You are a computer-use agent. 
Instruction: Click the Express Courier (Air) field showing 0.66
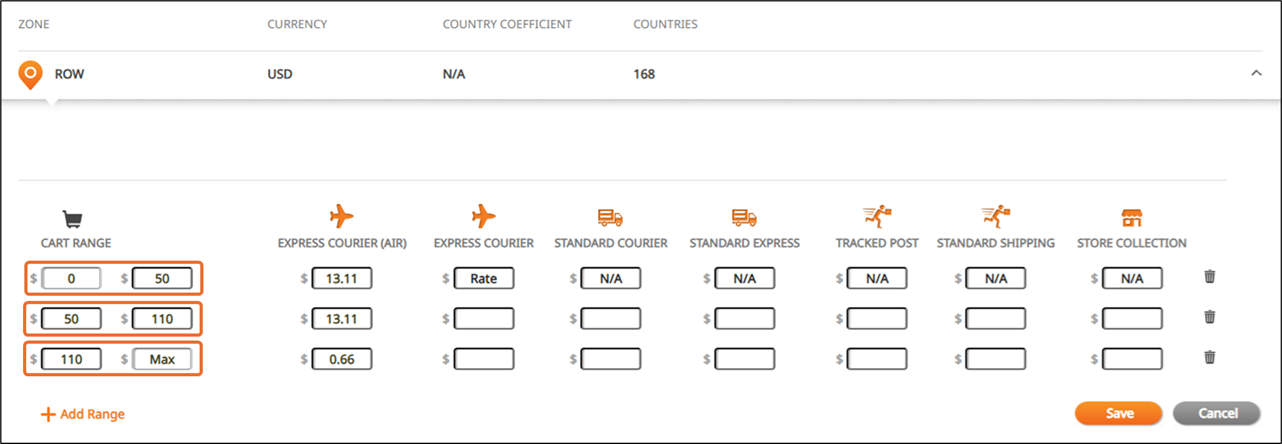click(342, 358)
